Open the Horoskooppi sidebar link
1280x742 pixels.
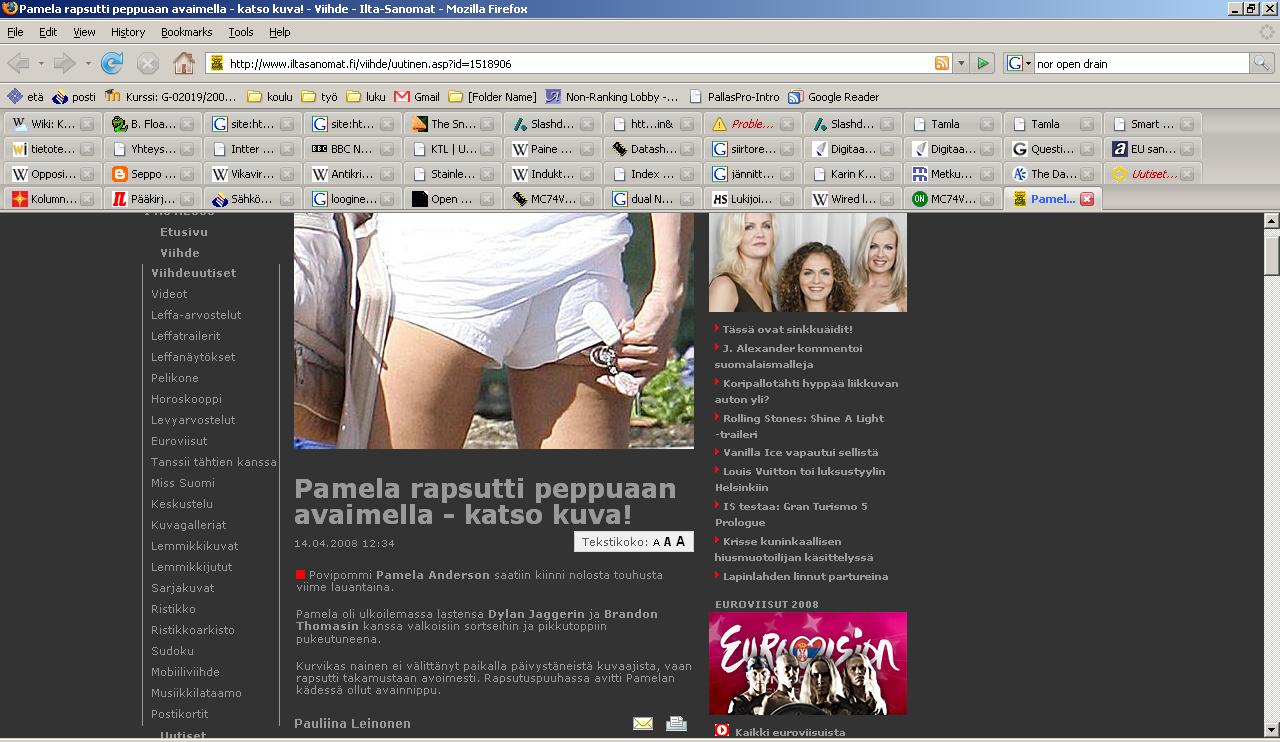(186, 399)
